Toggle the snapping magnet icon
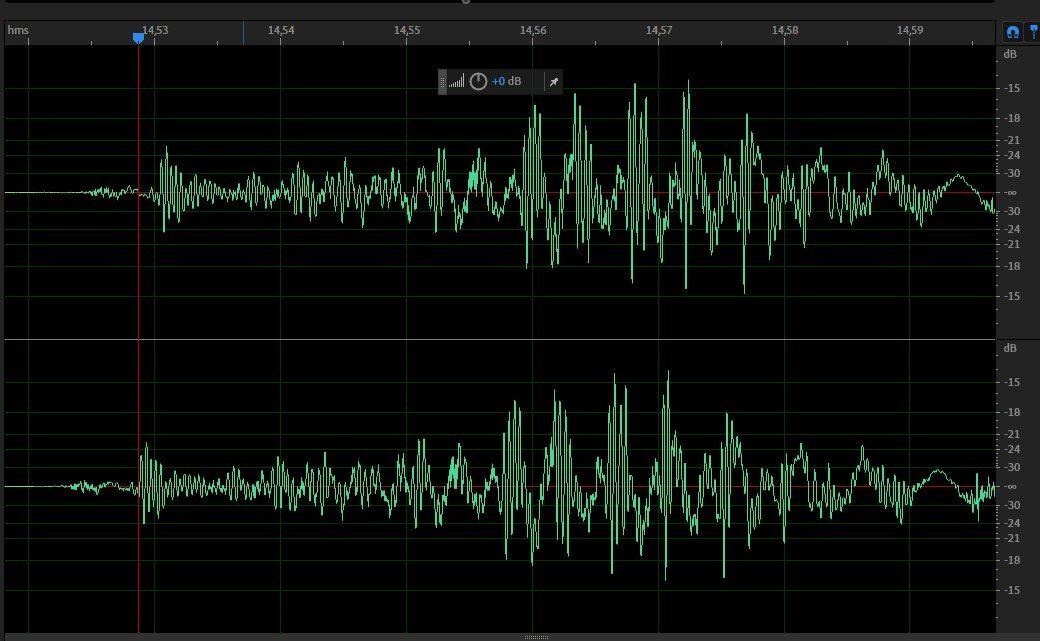Viewport: 1040px width, 641px height. coord(1013,32)
